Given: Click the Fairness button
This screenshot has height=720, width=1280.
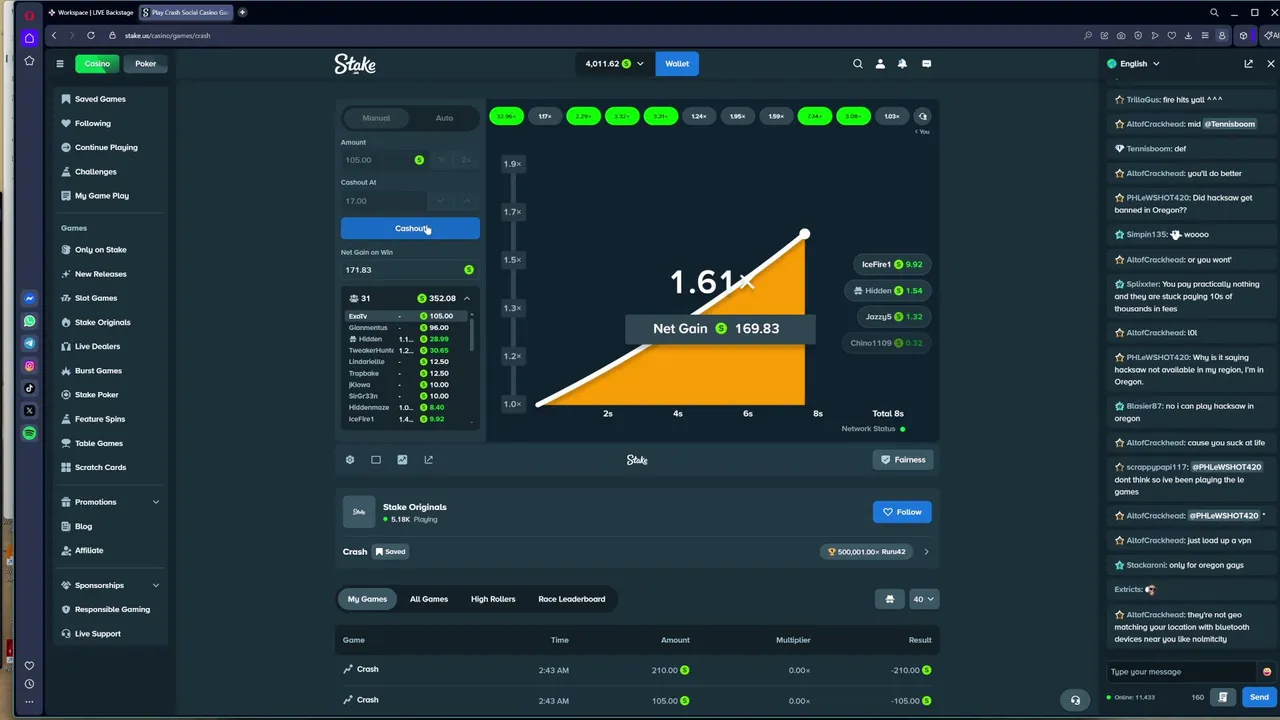Looking at the screenshot, I should [x=902, y=460].
